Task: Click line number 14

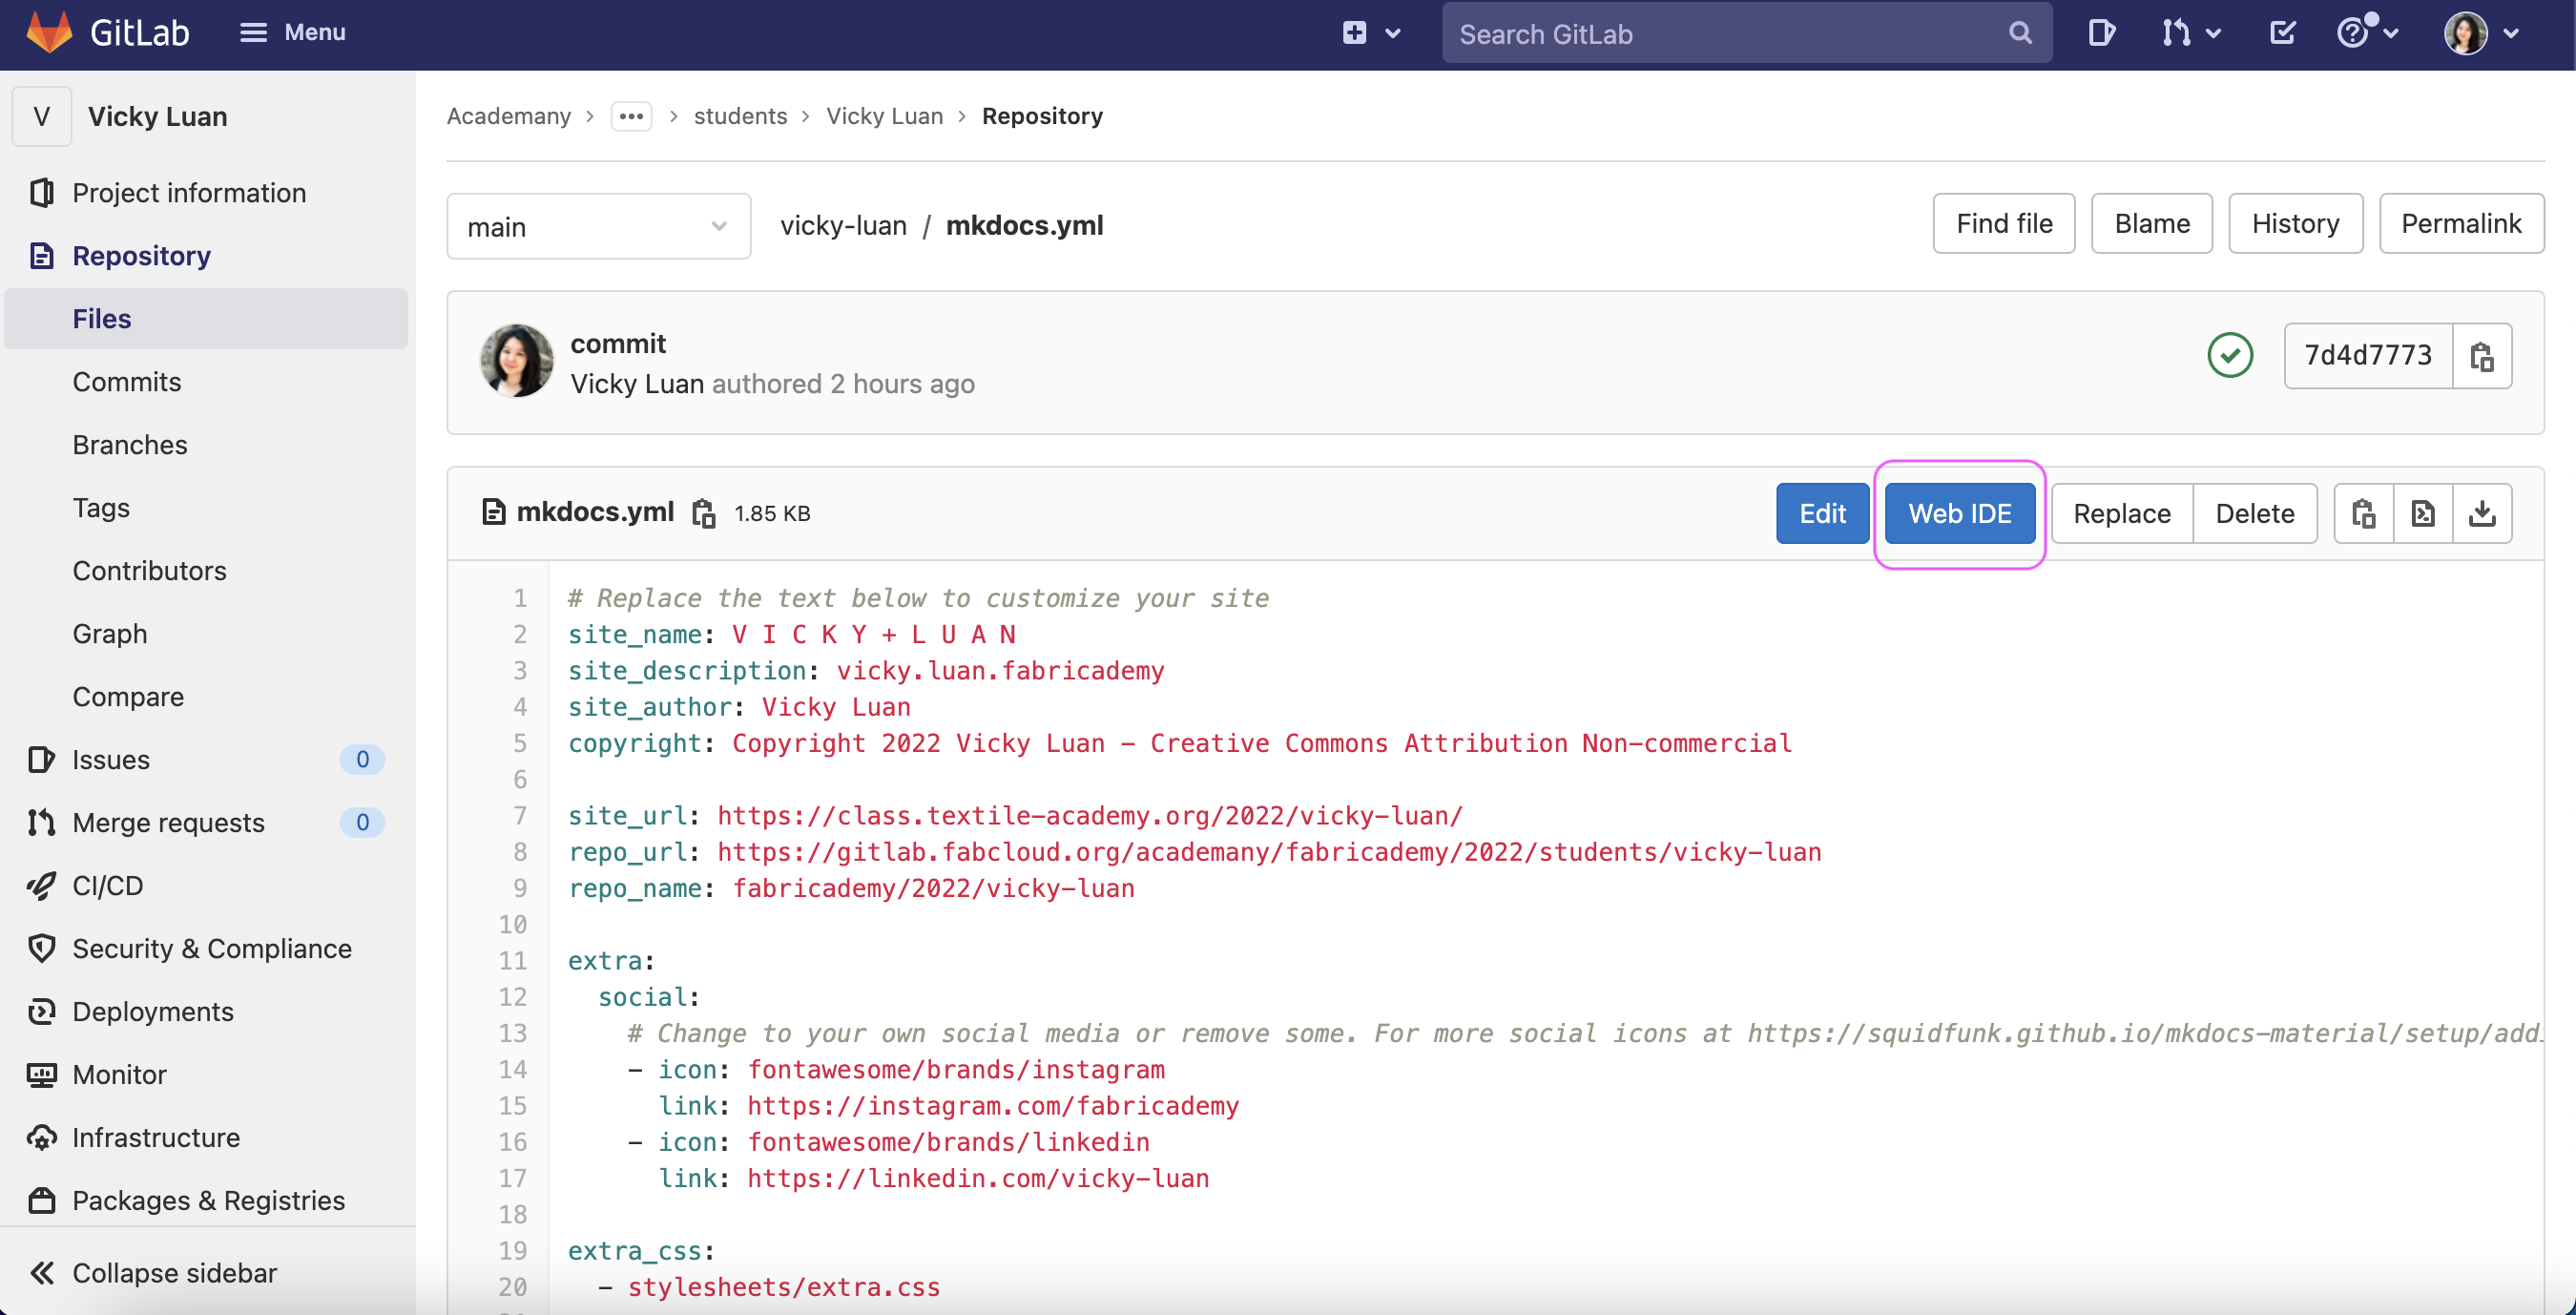Action: (513, 1069)
